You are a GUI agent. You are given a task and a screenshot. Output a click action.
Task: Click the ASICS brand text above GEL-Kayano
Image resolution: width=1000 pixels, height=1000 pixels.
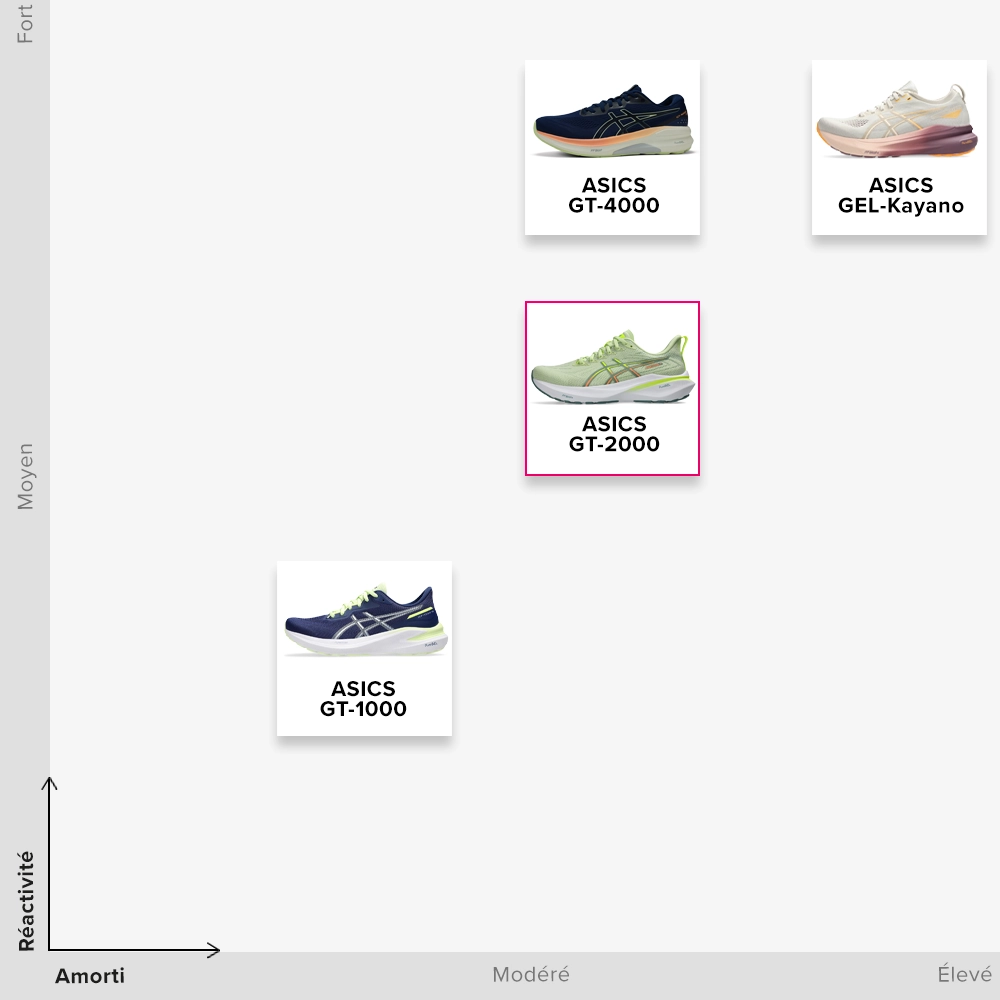900,185
